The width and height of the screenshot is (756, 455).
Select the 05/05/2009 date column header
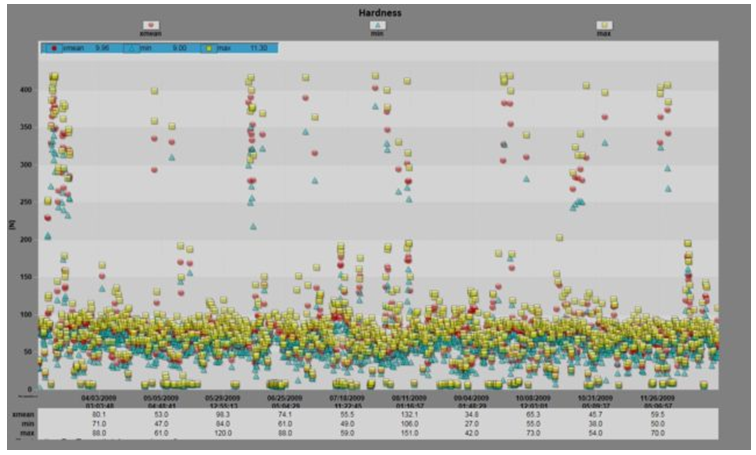[161, 399]
